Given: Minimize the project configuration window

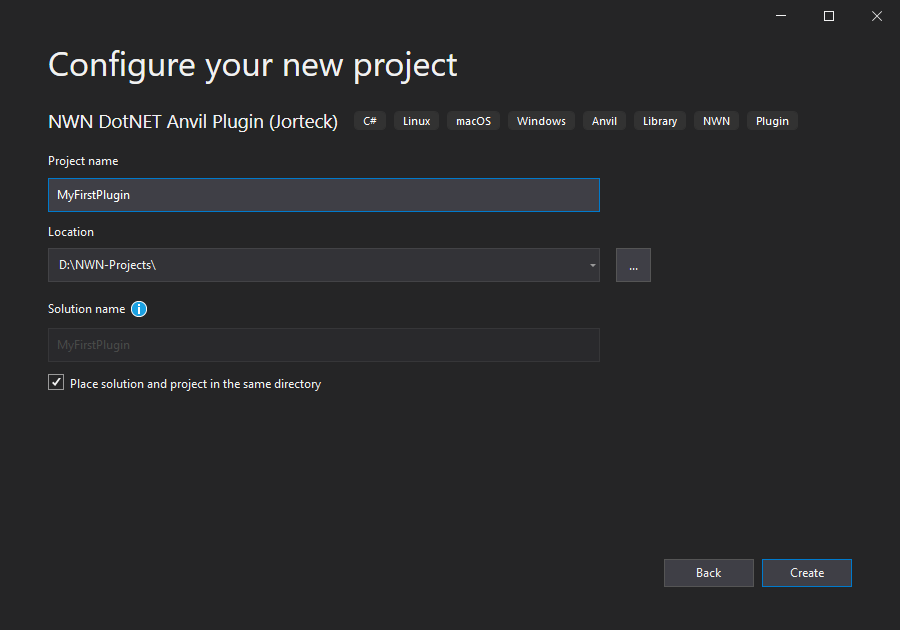Looking at the screenshot, I should pos(783,16).
